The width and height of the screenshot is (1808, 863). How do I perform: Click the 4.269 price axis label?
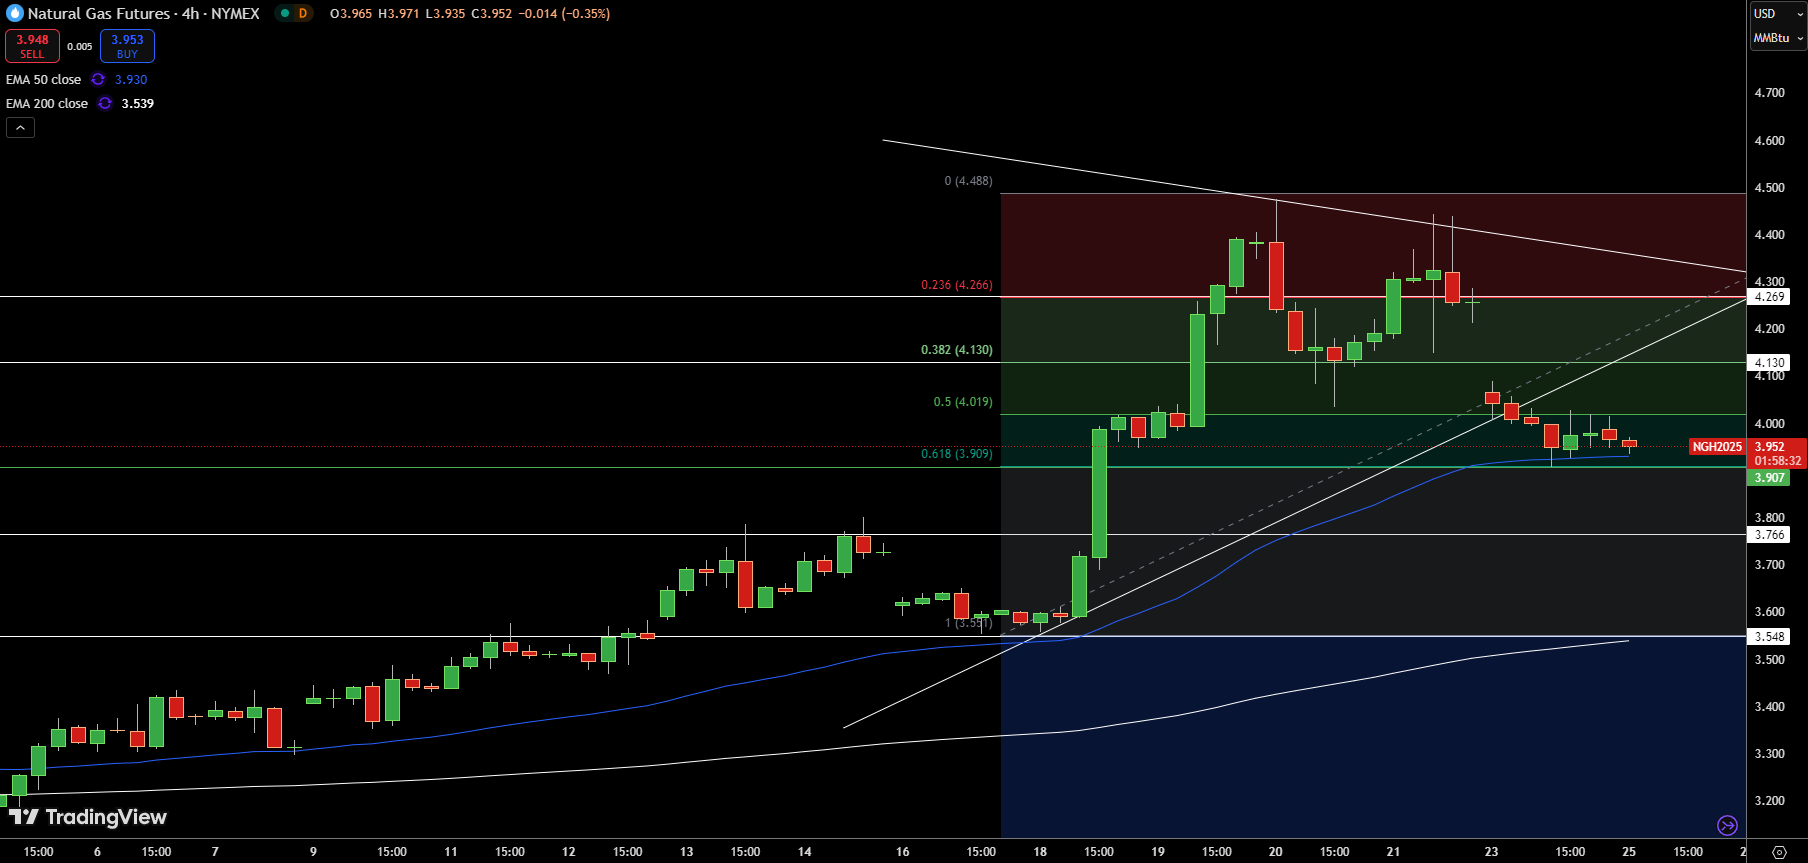[x=1769, y=297]
